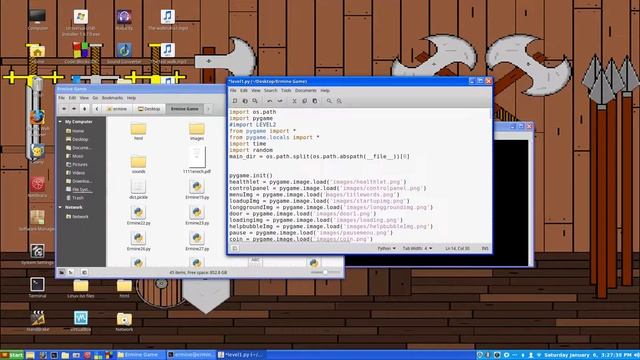Click the Paste clipboard icon in the editor
The width and height of the screenshot is (640, 360).
point(315,101)
